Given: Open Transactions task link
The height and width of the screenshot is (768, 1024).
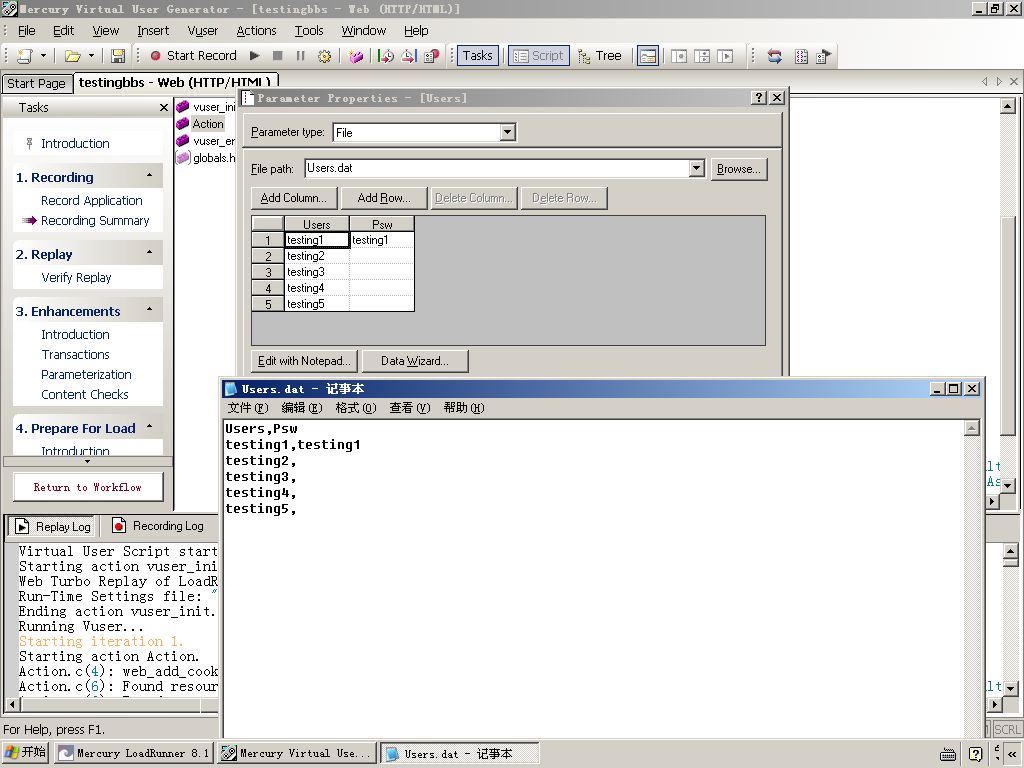Looking at the screenshot, I should point(75,355).
